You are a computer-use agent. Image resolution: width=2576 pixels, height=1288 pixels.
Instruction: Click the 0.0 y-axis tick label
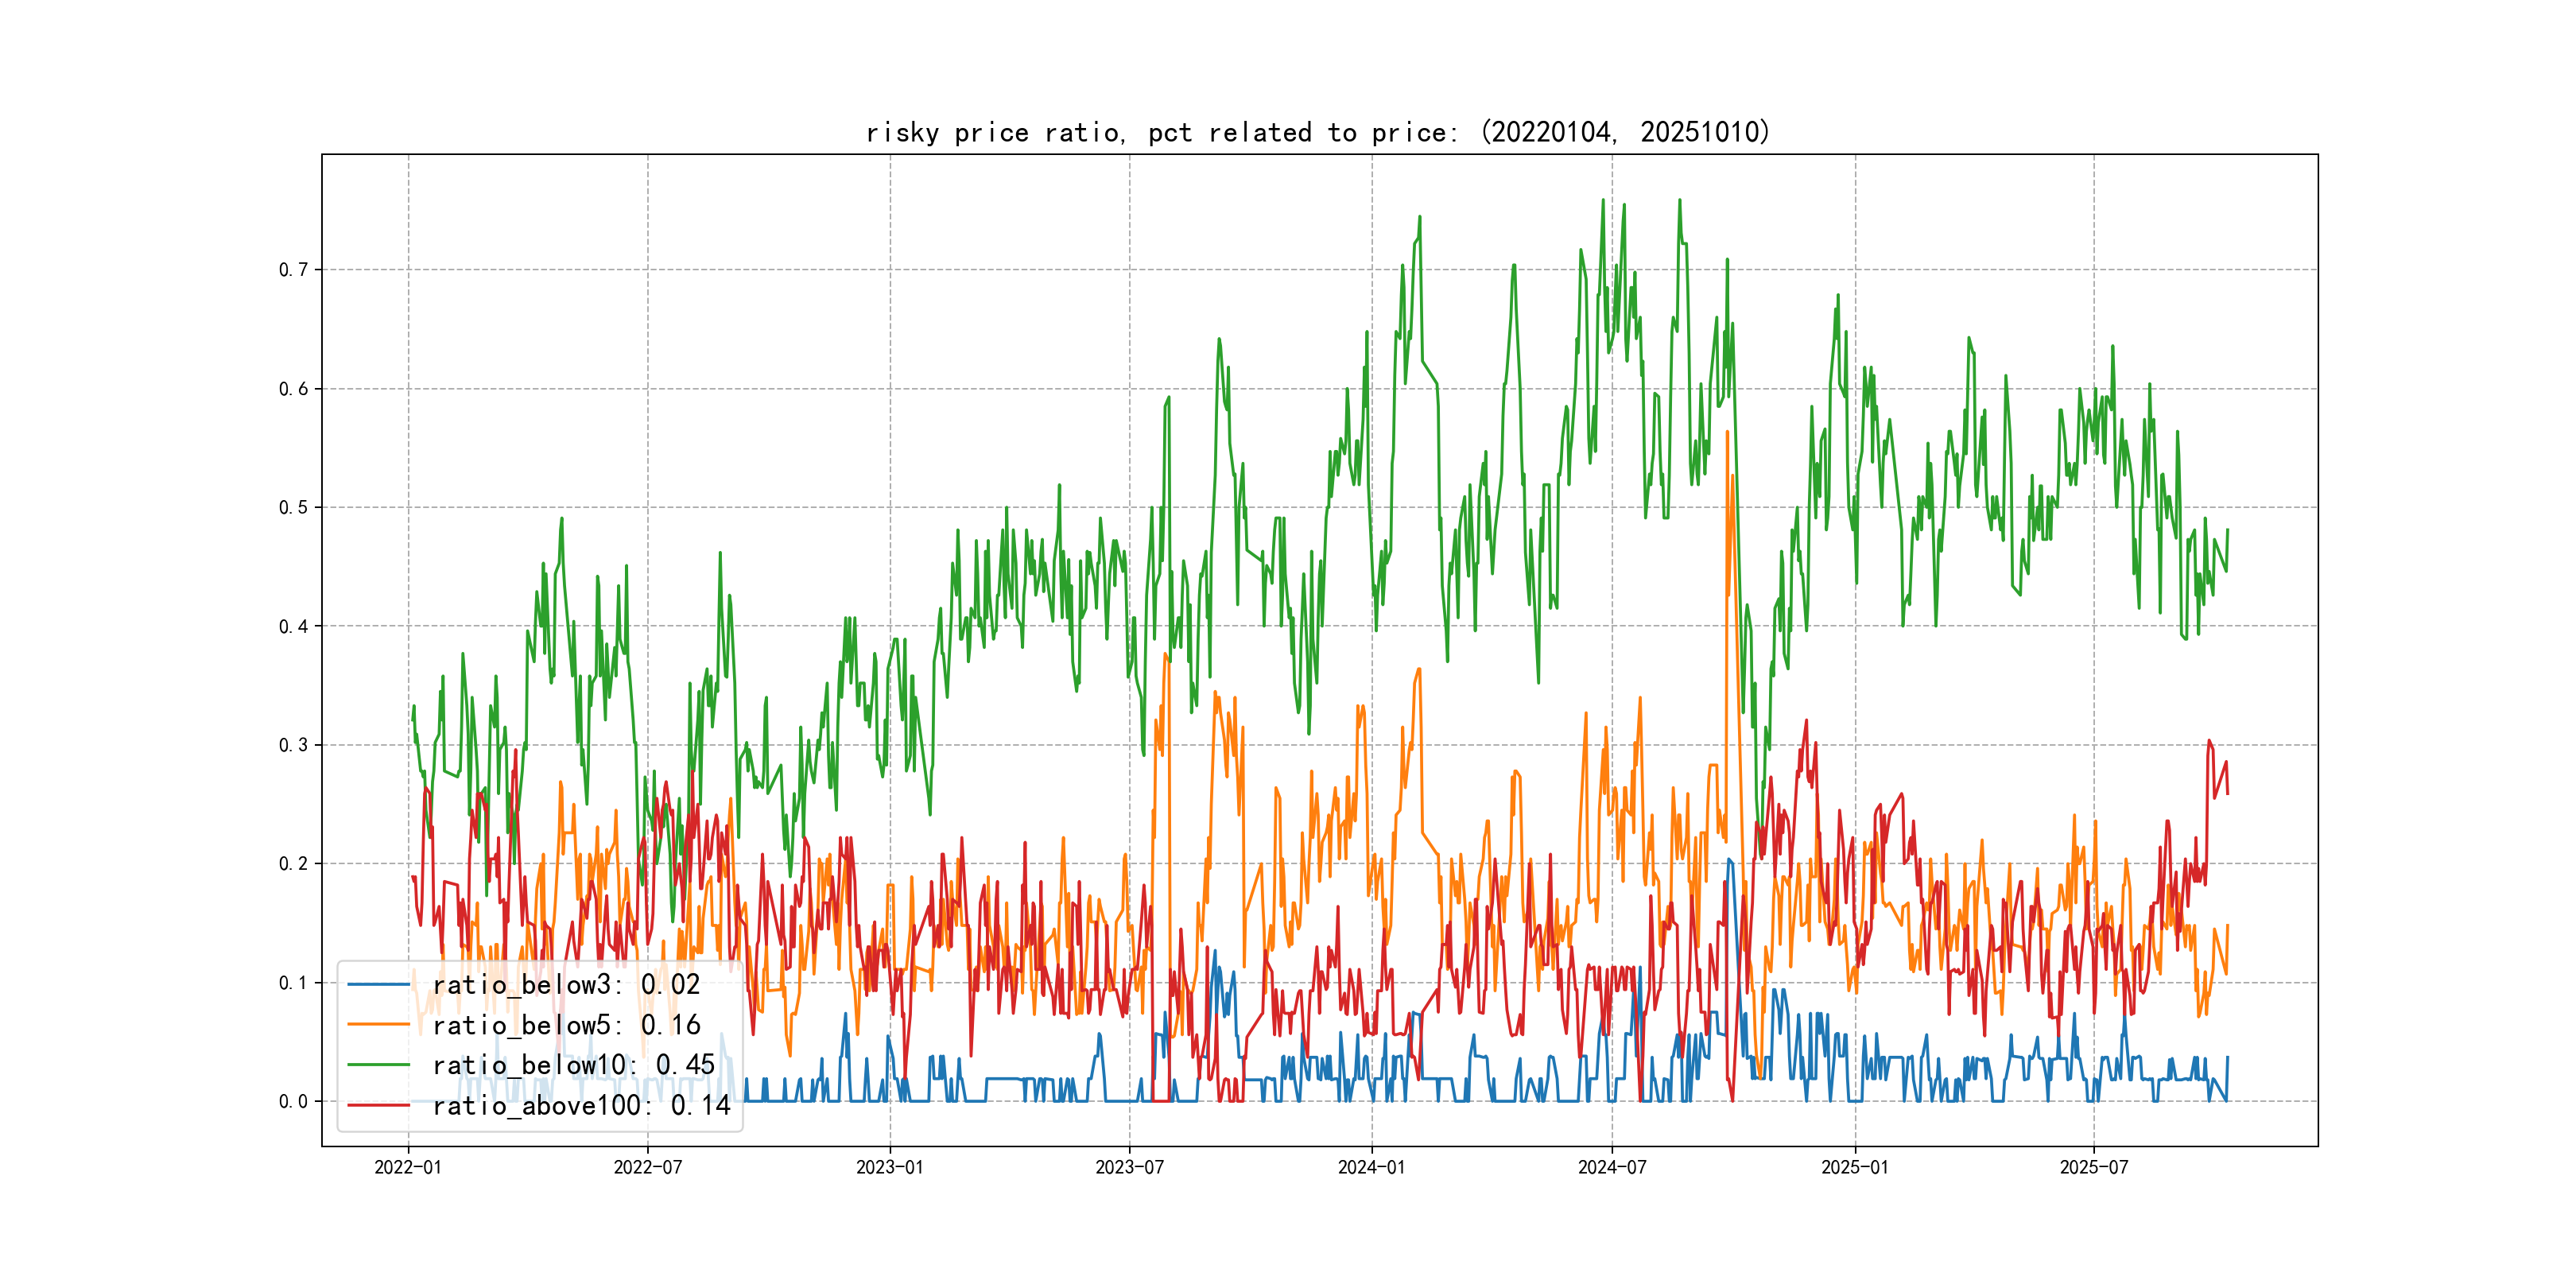pos(293,1102)
